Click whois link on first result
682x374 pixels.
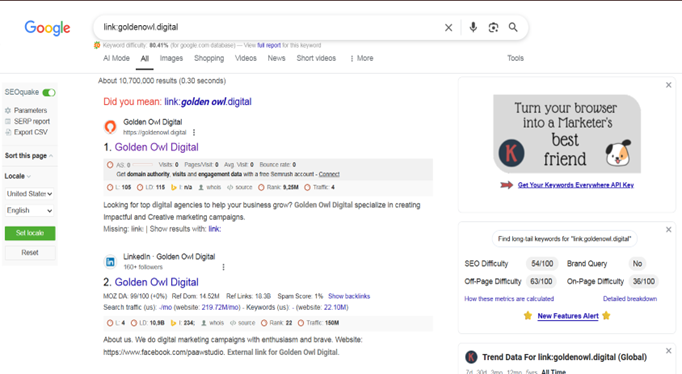click(x=210, y=187)
